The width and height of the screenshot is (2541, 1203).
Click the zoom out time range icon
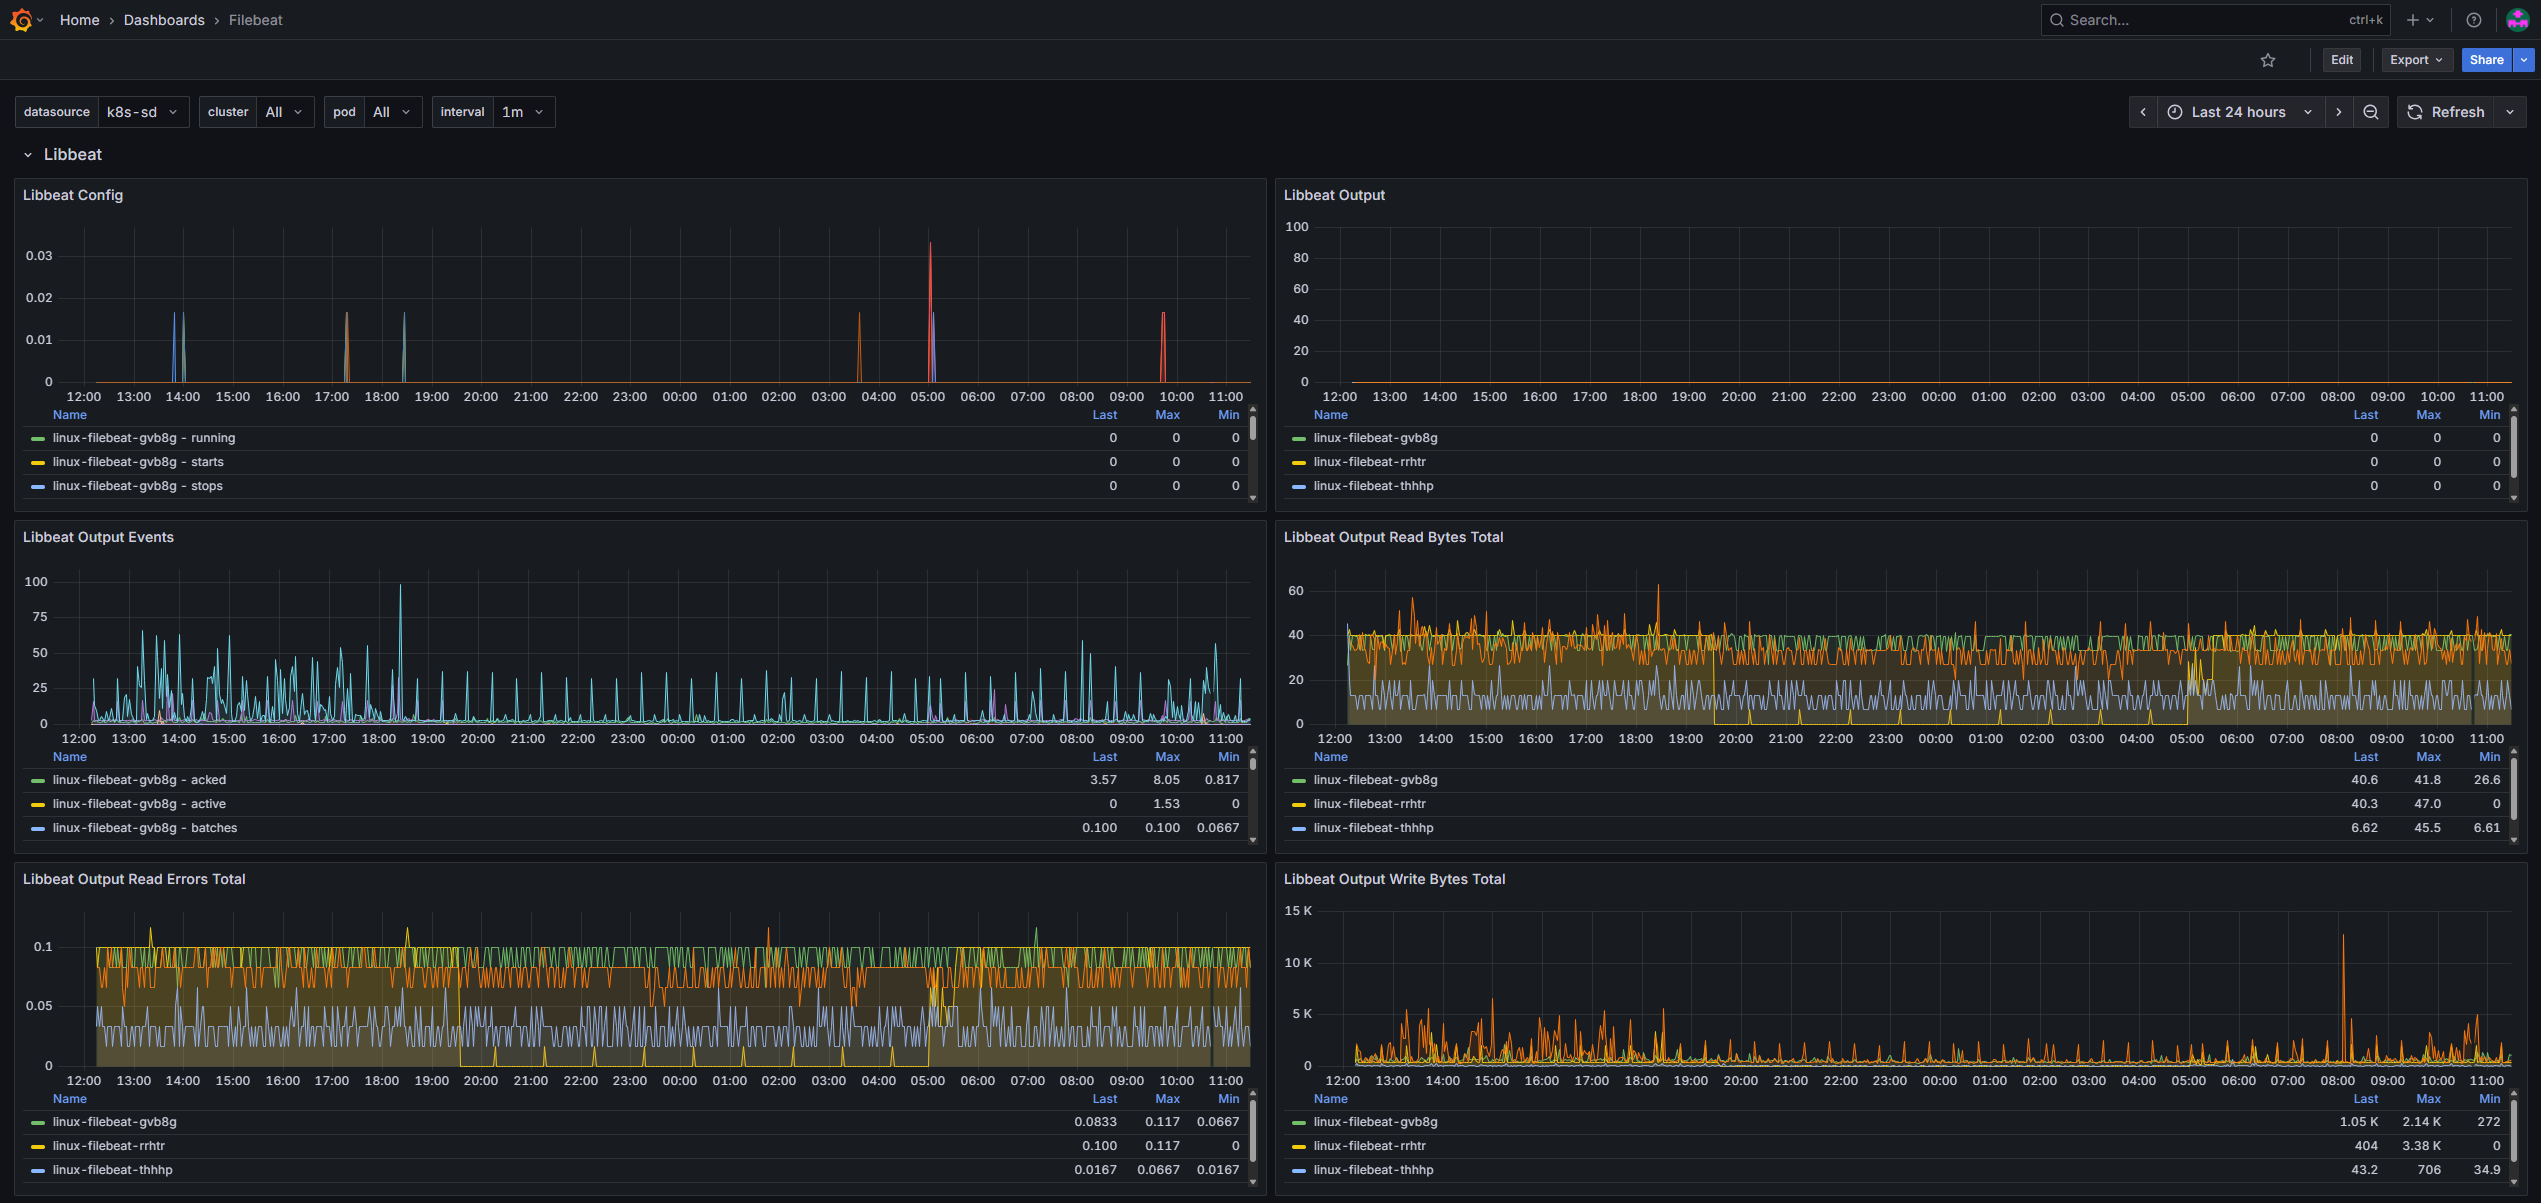(2371, 112)
